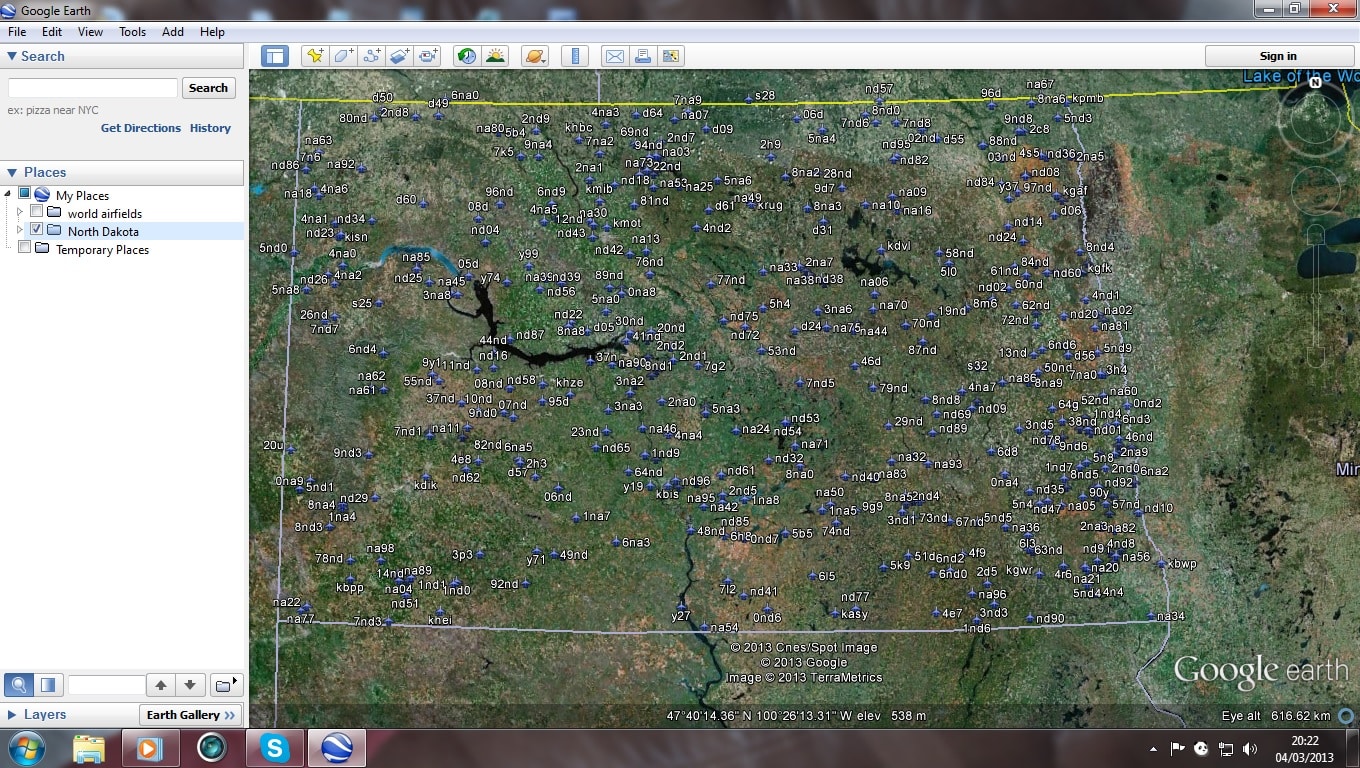Open the Add Polygon tool
This screenshot has width=1360, height=768.
(342, 56)
